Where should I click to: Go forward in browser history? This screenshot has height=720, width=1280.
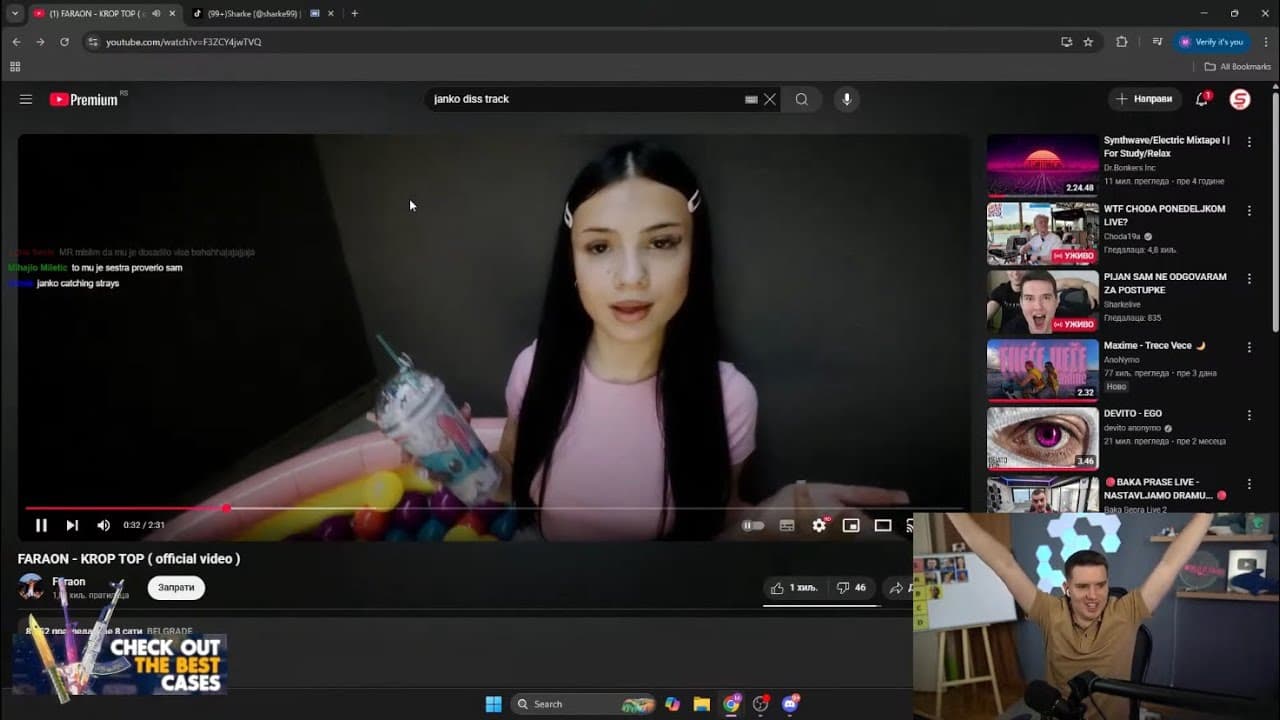click(40, 42)
